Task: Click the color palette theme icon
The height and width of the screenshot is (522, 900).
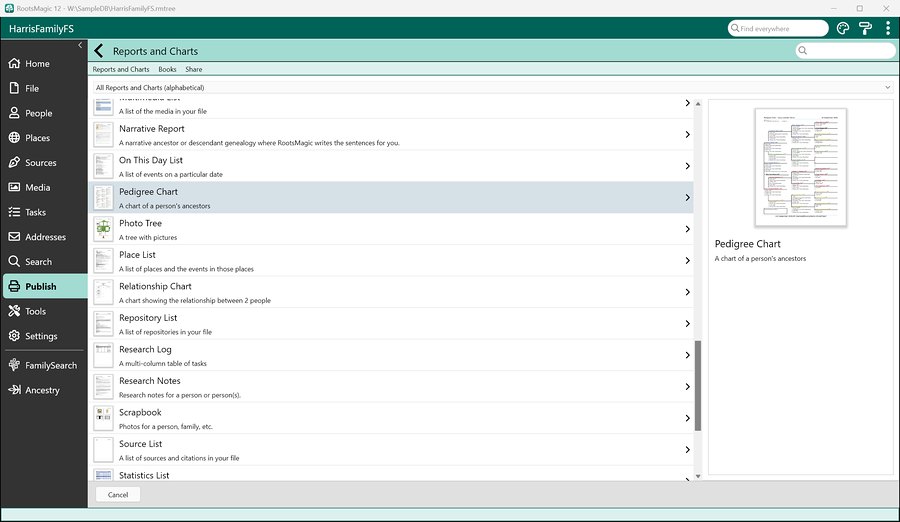Action: (x=843, y=28)
